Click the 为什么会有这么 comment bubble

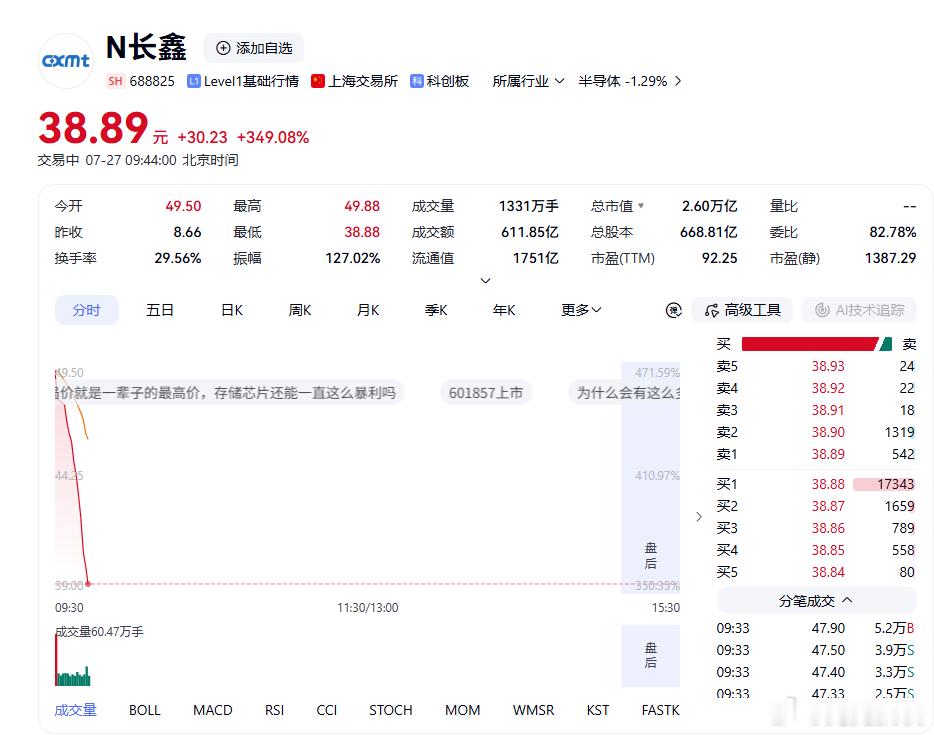(x=625, y=393)
